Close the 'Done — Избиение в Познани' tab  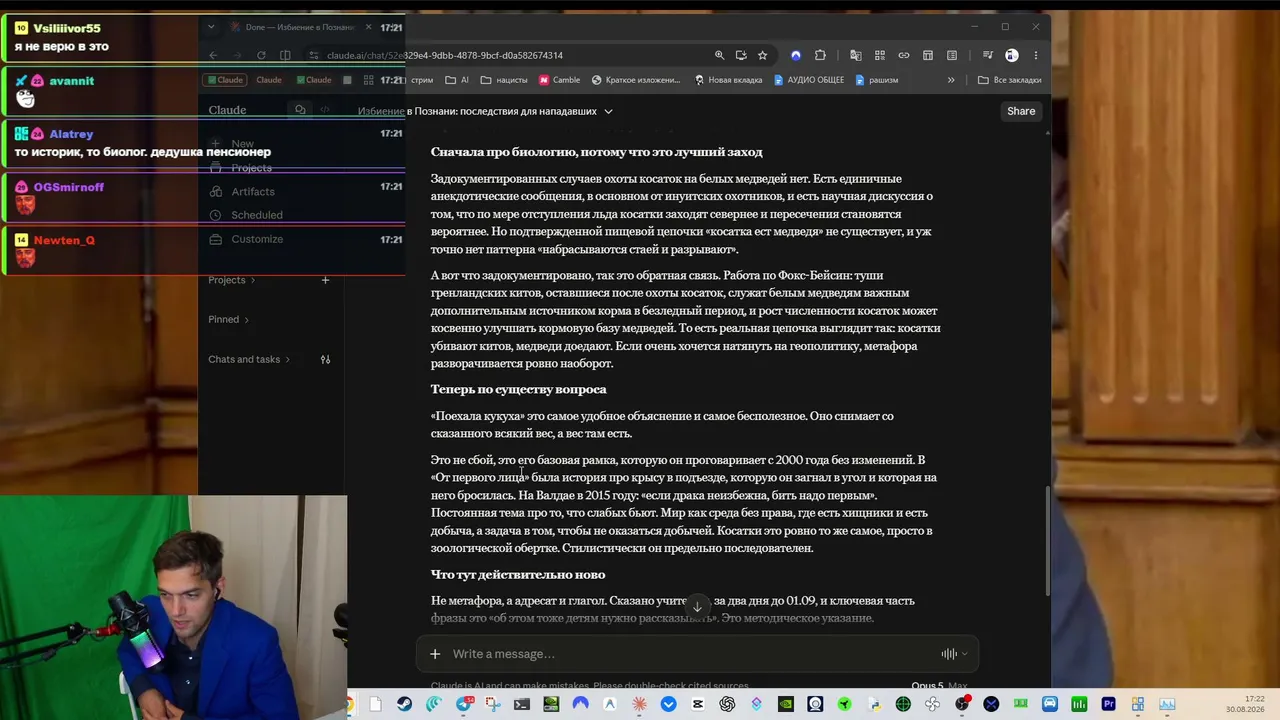point(368,27)
